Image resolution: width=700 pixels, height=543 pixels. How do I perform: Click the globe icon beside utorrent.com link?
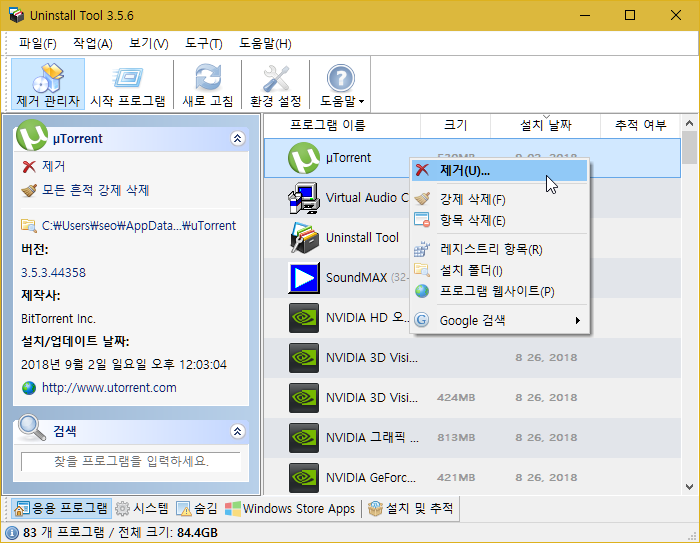pyautogui.click(x=29, y=388)
